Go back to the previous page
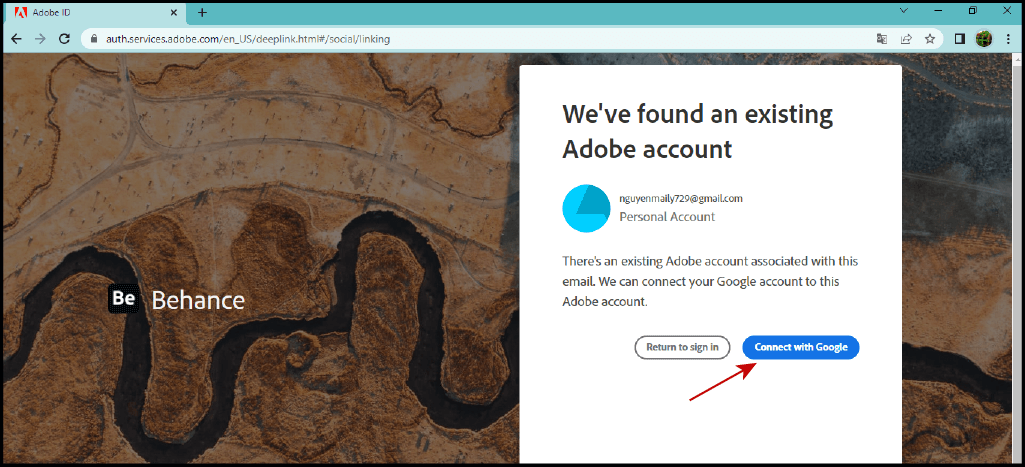This screenshot has width=1025, height=467. [16, 39]
